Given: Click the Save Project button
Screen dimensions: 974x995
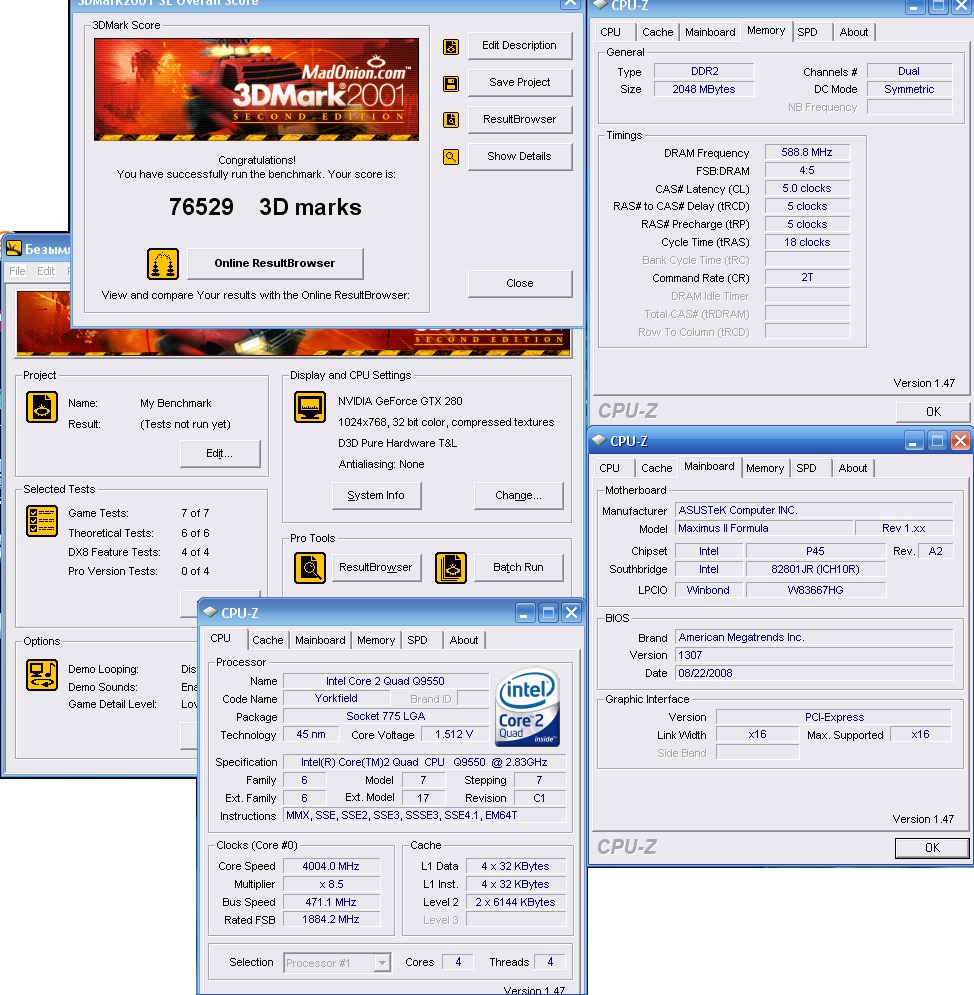Looking at the screenshot, I should pos(520,82).
